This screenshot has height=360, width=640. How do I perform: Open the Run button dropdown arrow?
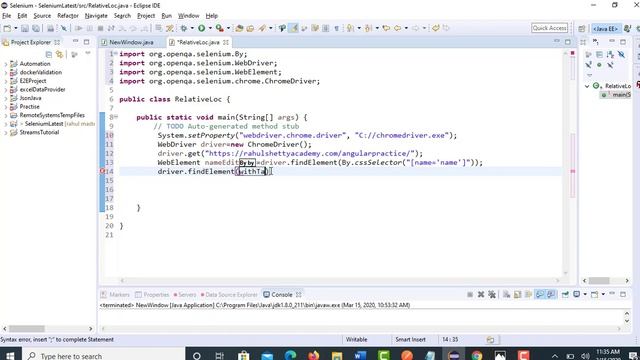click(210, 28)
